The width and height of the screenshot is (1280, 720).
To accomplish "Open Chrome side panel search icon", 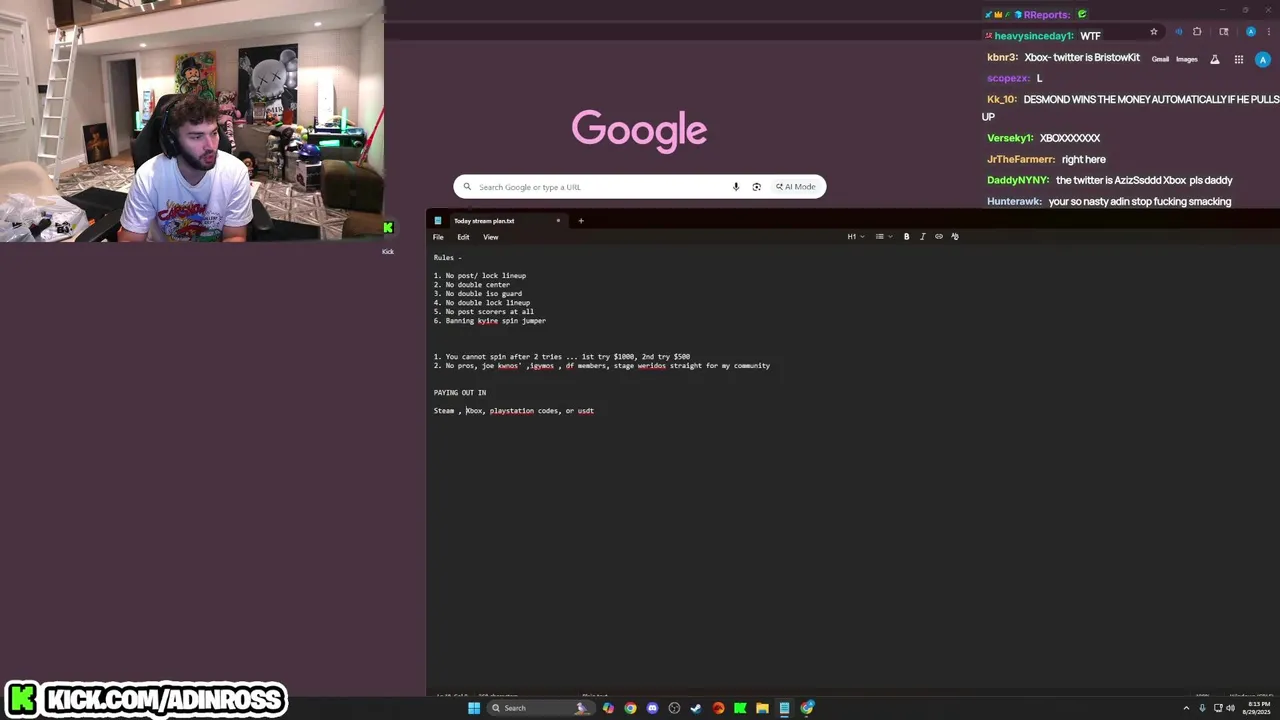I will (1224, 32).
